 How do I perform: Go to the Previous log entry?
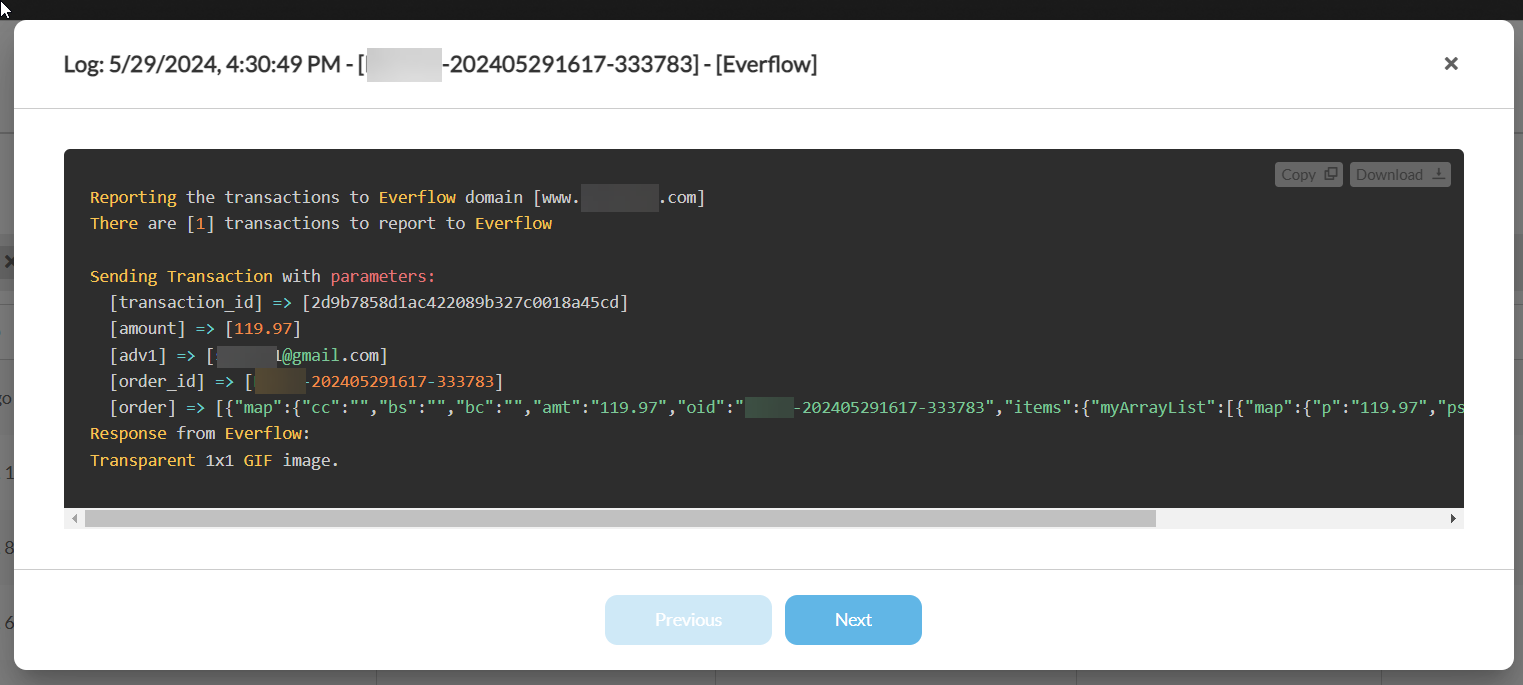point(688,620)
